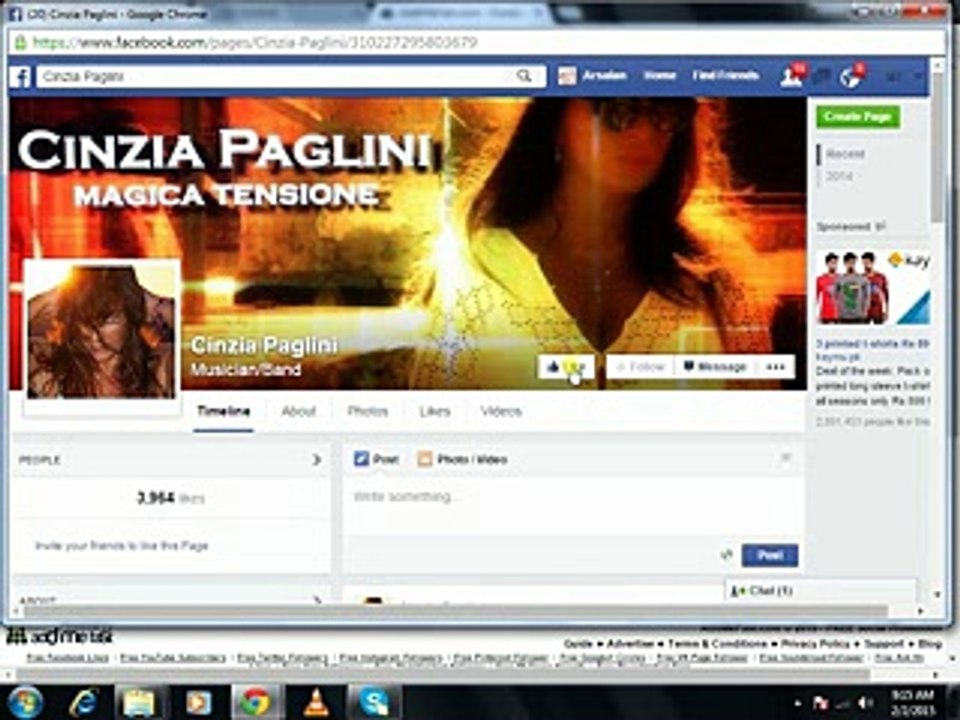Switch to Chrome in the taskbar
Screen dimensions: 960x720
click(255, 702)
